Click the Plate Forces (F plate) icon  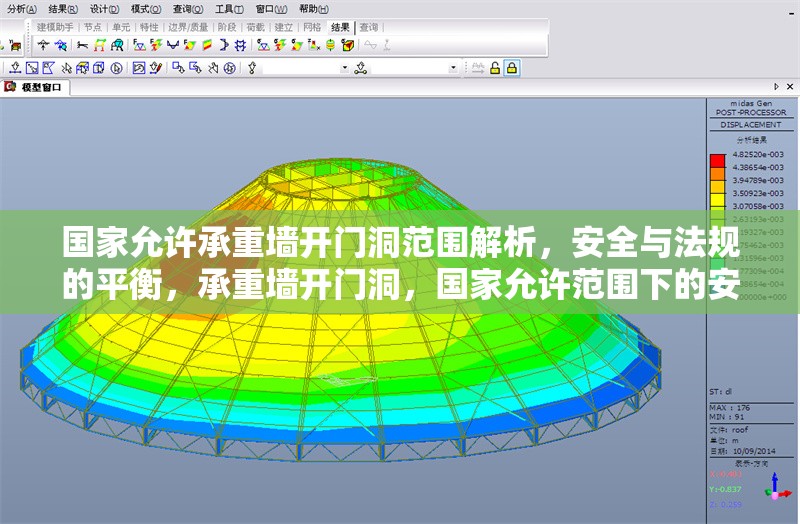coord(190,45)
